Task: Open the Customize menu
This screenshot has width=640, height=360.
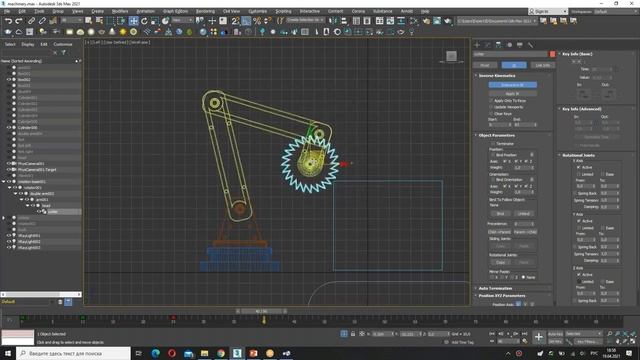Action: 258,11
